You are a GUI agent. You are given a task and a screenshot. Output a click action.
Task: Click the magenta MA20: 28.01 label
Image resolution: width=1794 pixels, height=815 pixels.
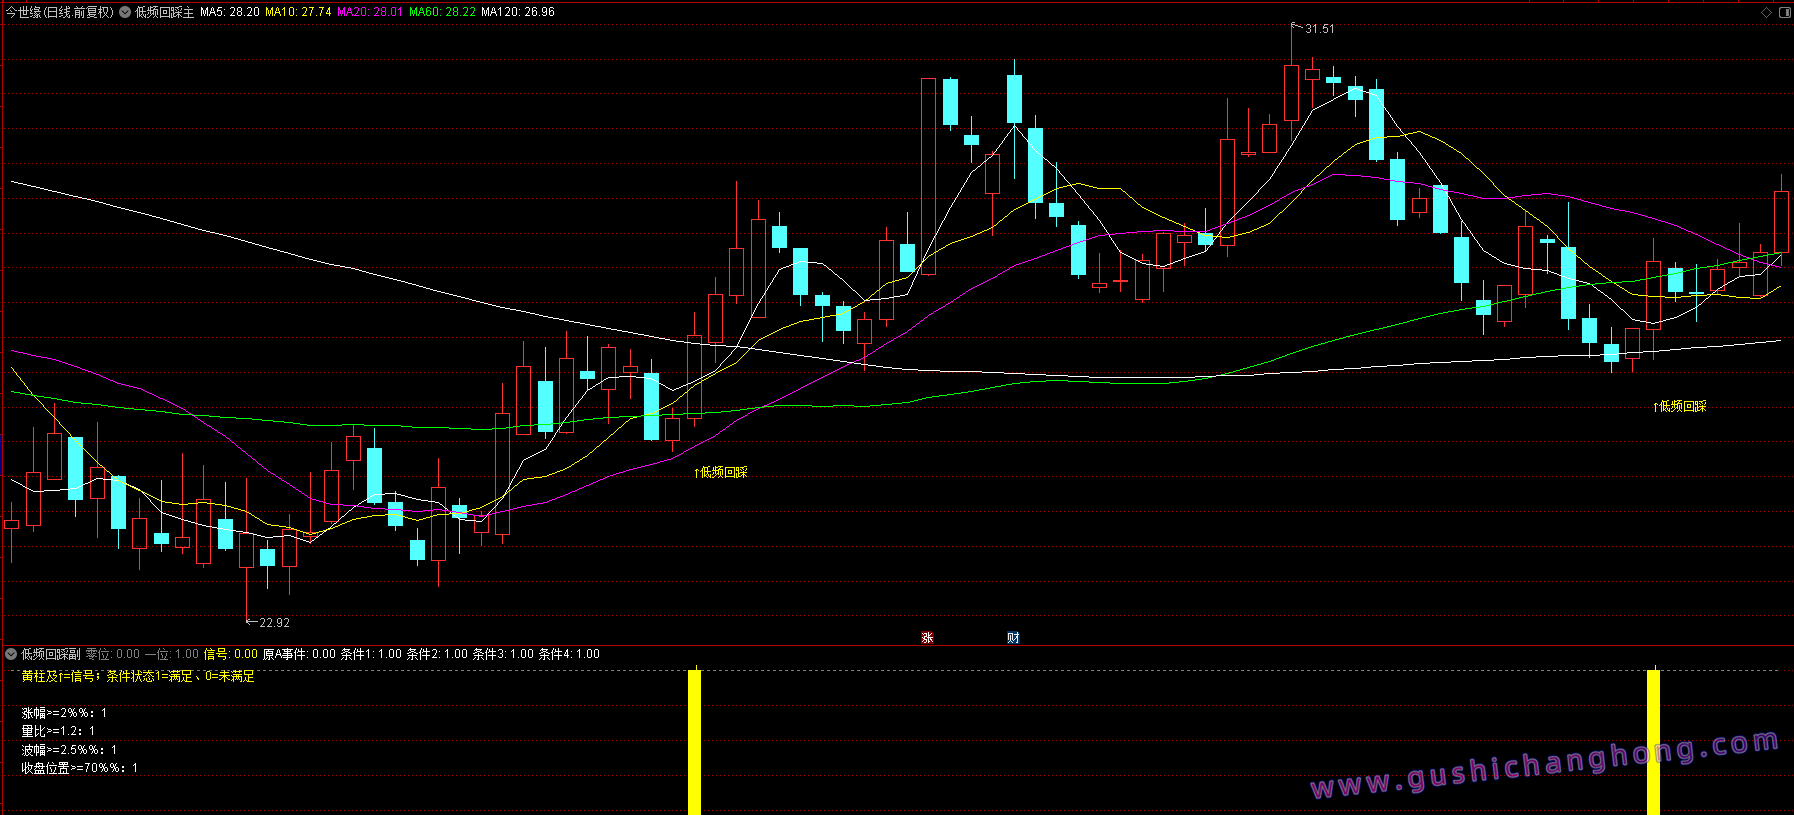tap(370, 12)
